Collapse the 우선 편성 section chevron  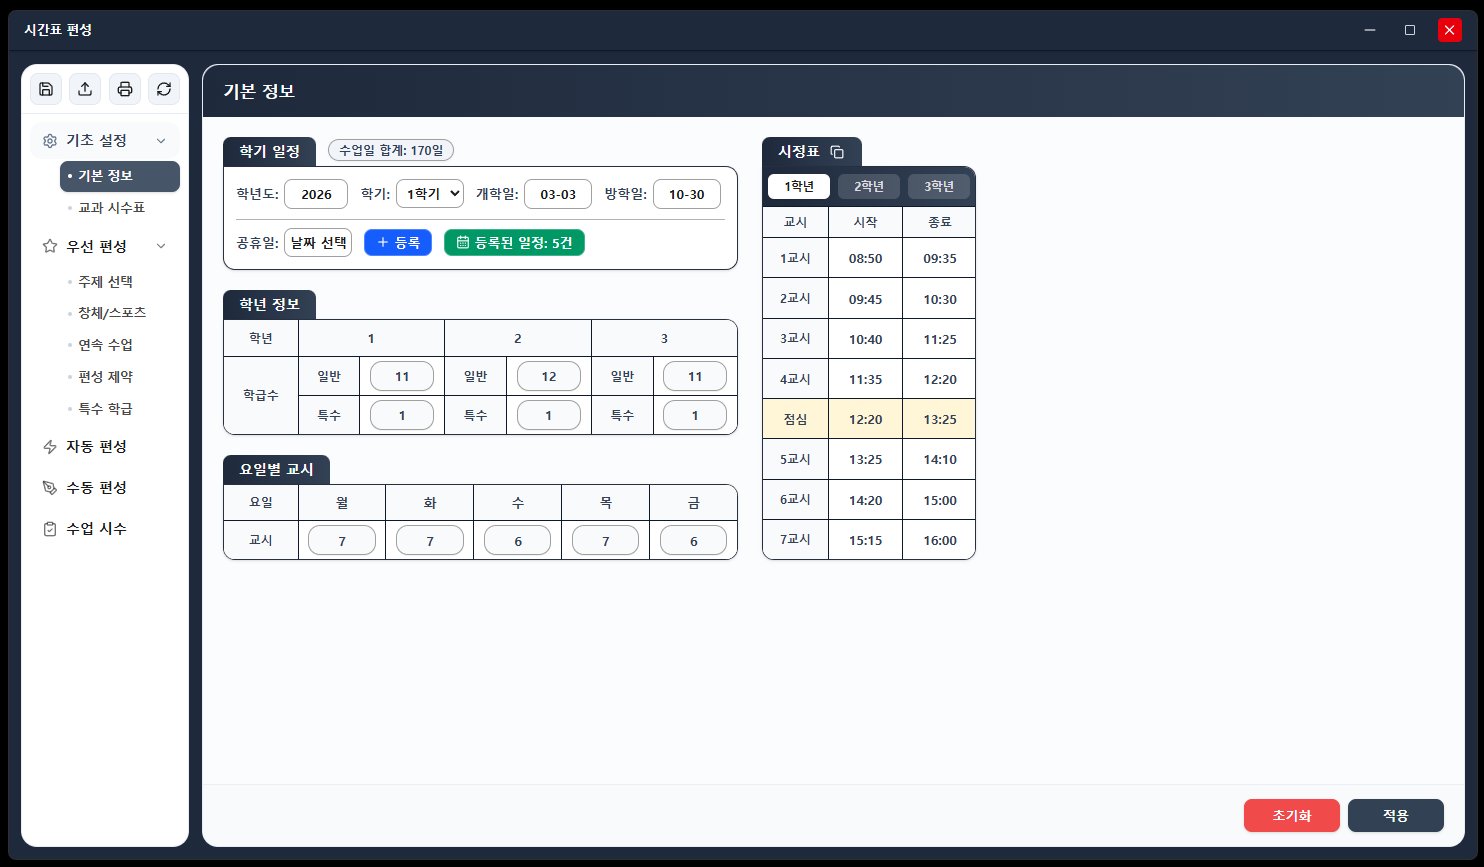(161, 246)
